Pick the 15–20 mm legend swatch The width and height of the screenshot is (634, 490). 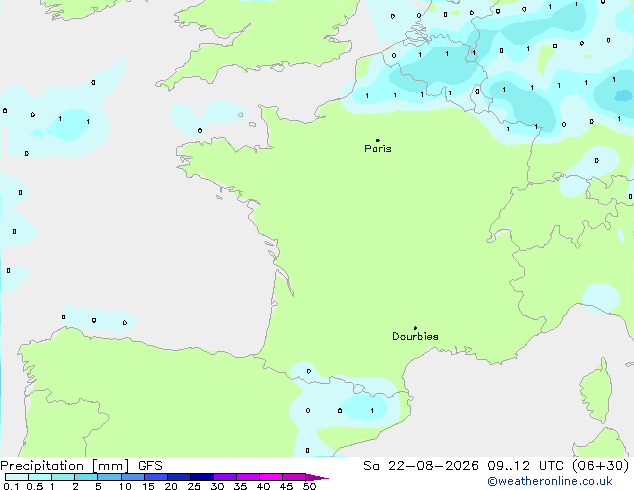click(x=156, y=477)
